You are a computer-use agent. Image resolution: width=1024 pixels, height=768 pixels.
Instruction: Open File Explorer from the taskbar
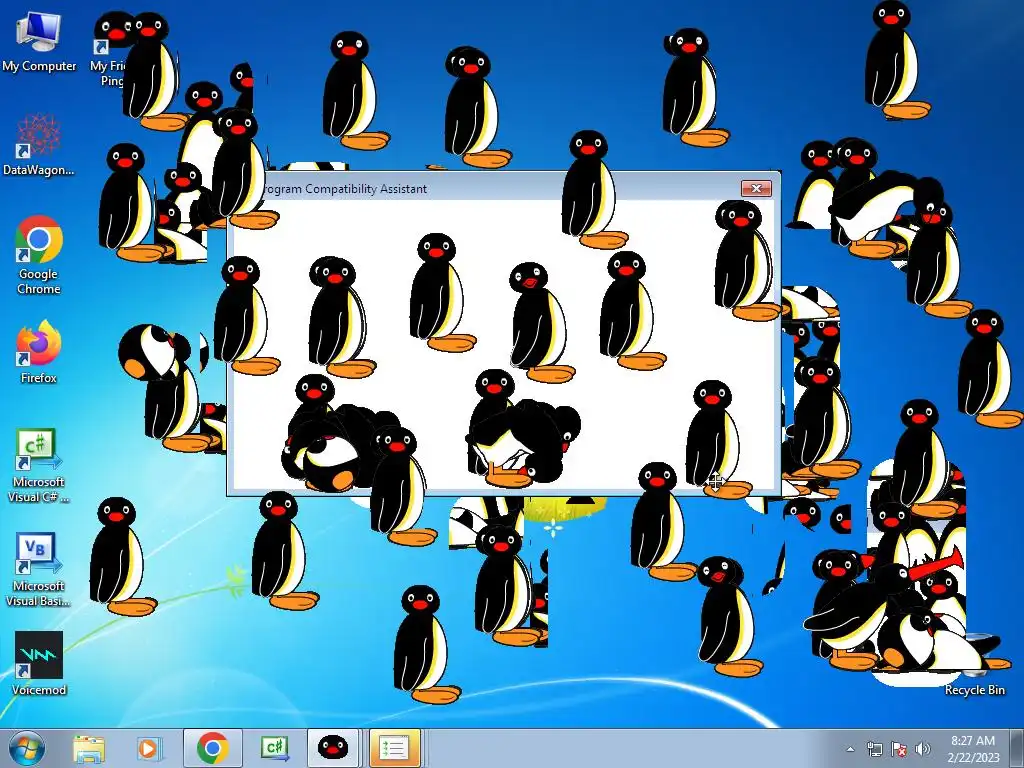pos(89,748)
